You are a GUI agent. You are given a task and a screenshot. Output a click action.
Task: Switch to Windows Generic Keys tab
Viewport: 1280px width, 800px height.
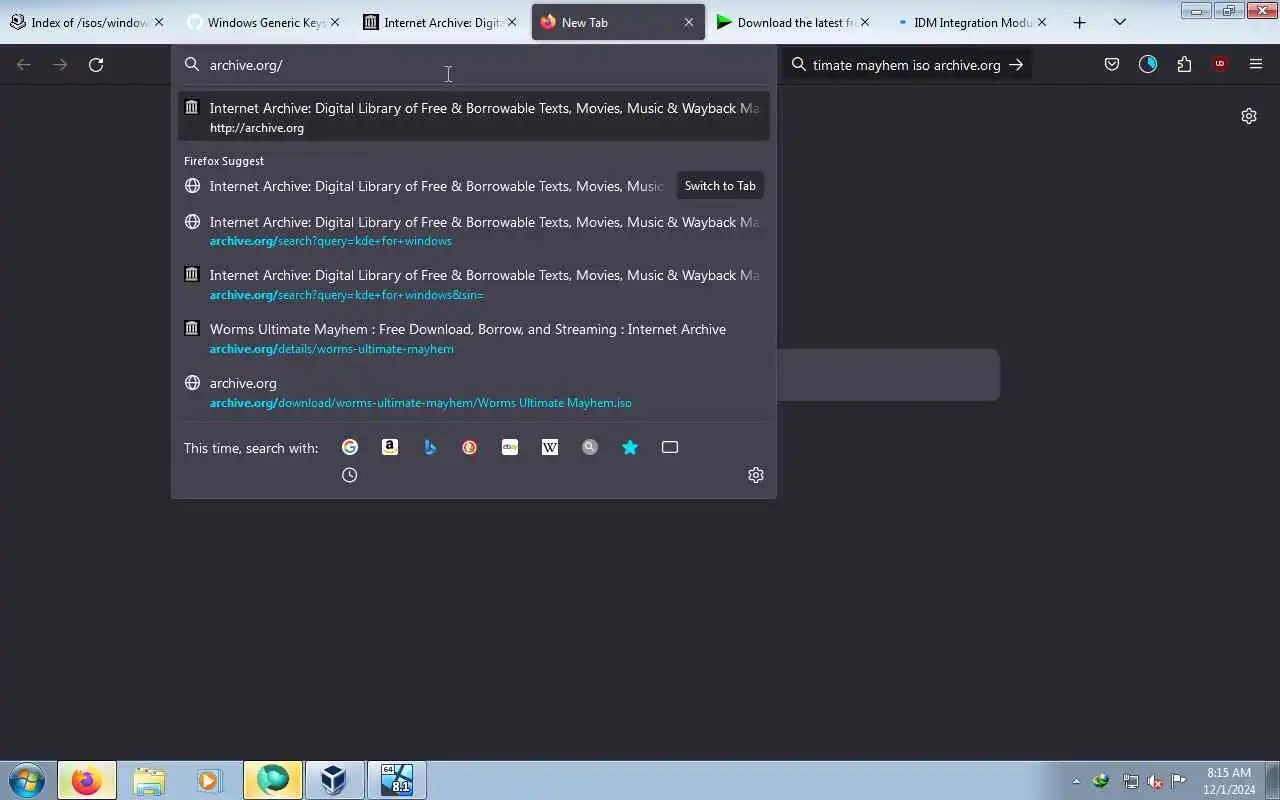(265, 22)
